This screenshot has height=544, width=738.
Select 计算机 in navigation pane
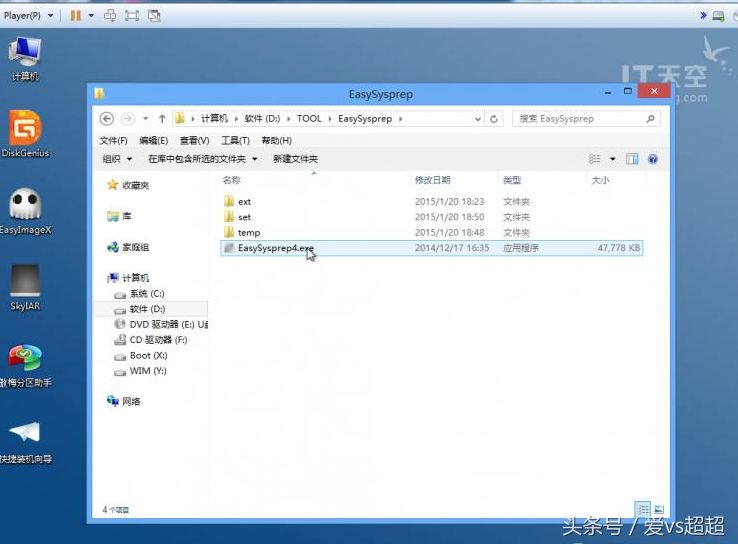pyautogui.click(x=128, y=278)
